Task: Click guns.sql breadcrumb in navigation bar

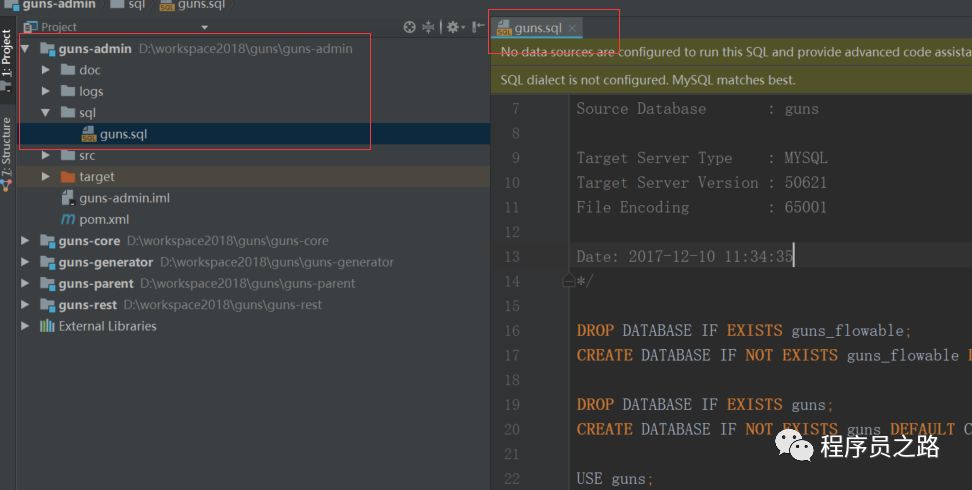Action: pos(192,5)
